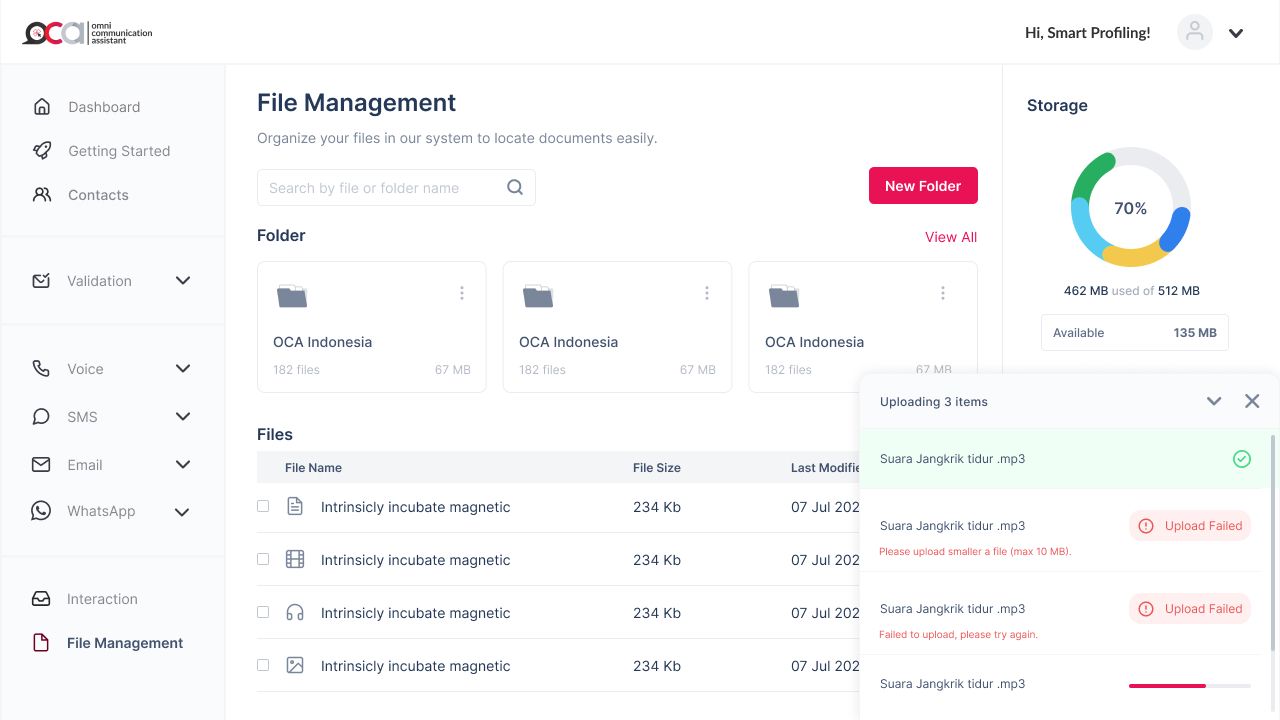The image size is (1280, 720).
Task: Close the uploading items panel
Action: point(1252,401)
